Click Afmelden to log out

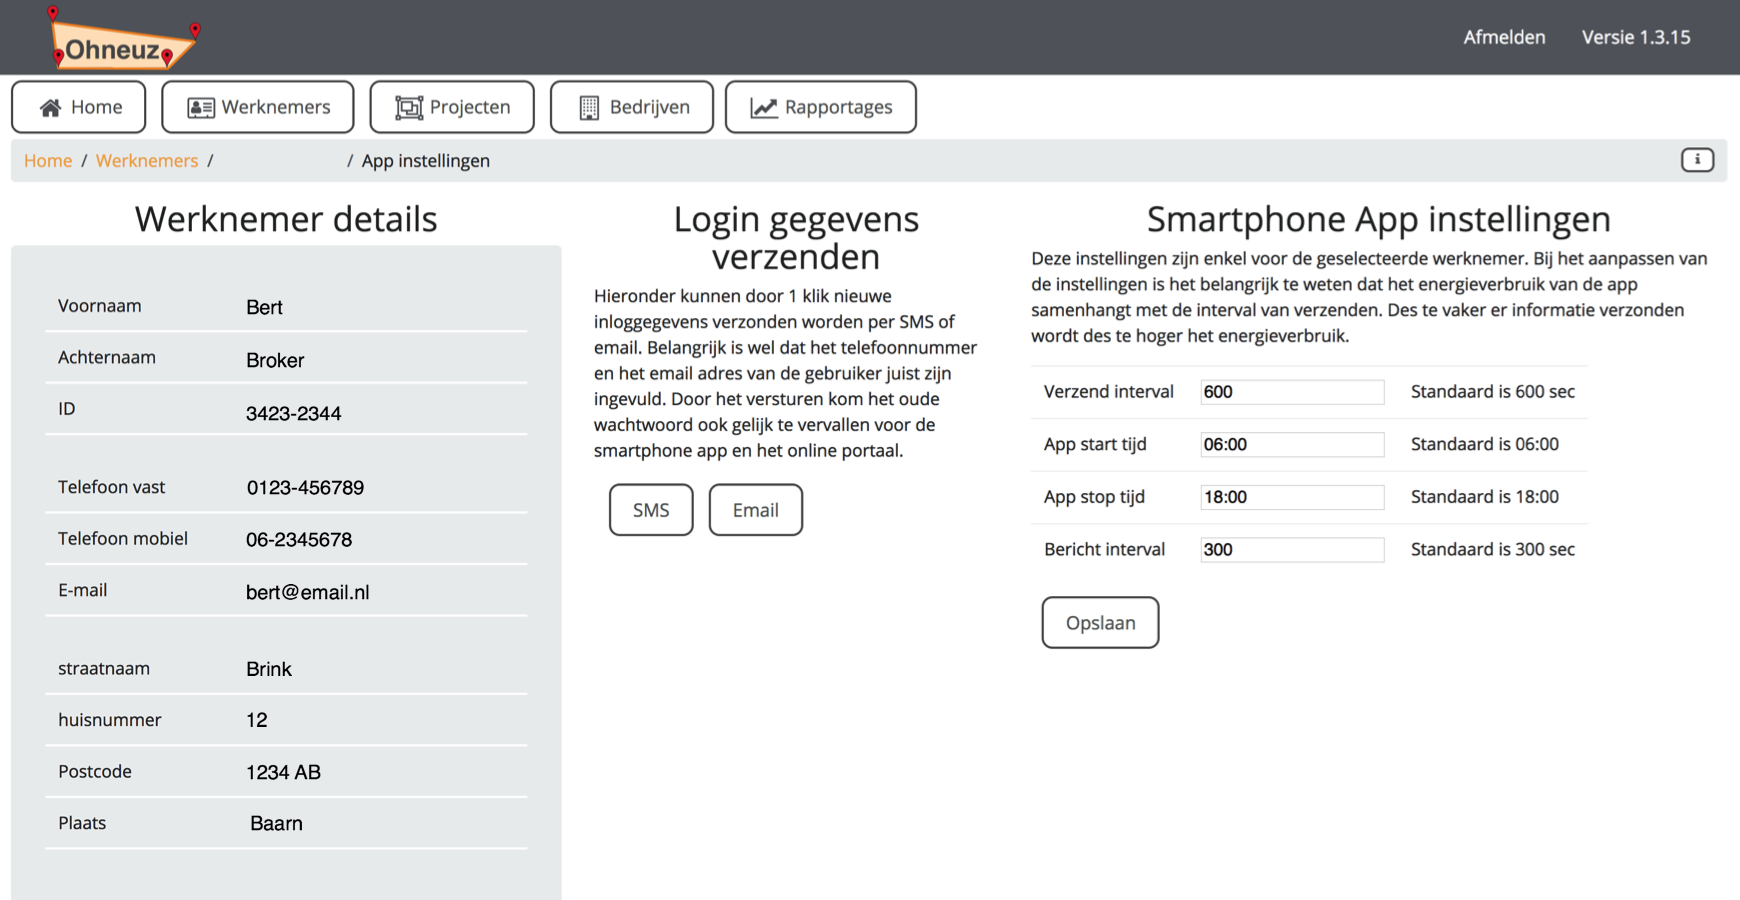pos(1504,37)
